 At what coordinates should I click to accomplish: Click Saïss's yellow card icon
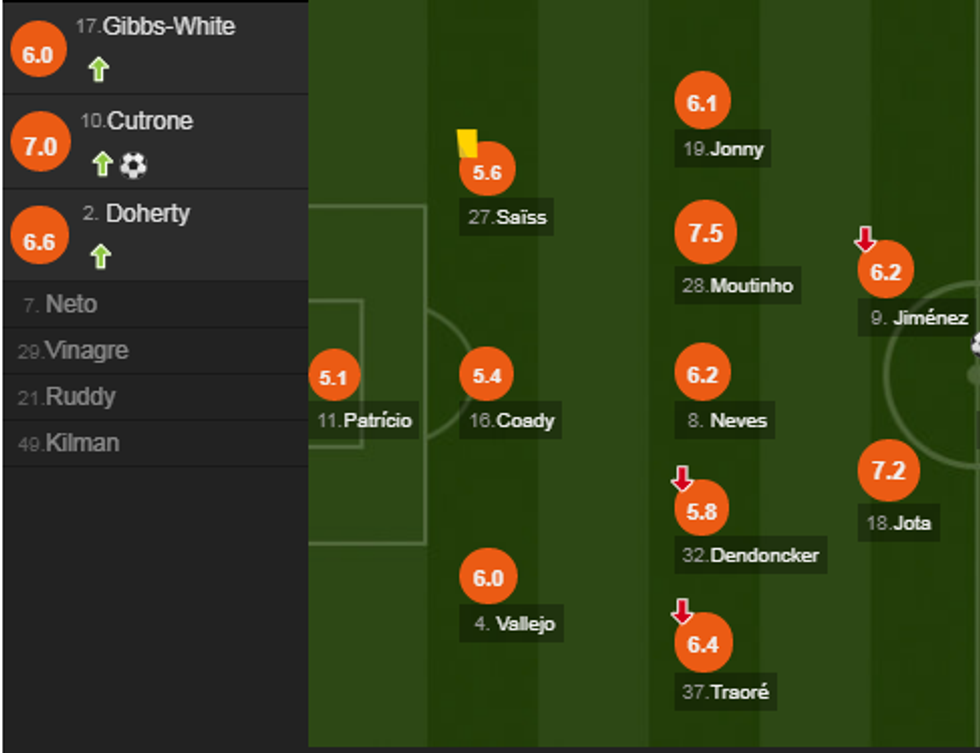point(467,143)
